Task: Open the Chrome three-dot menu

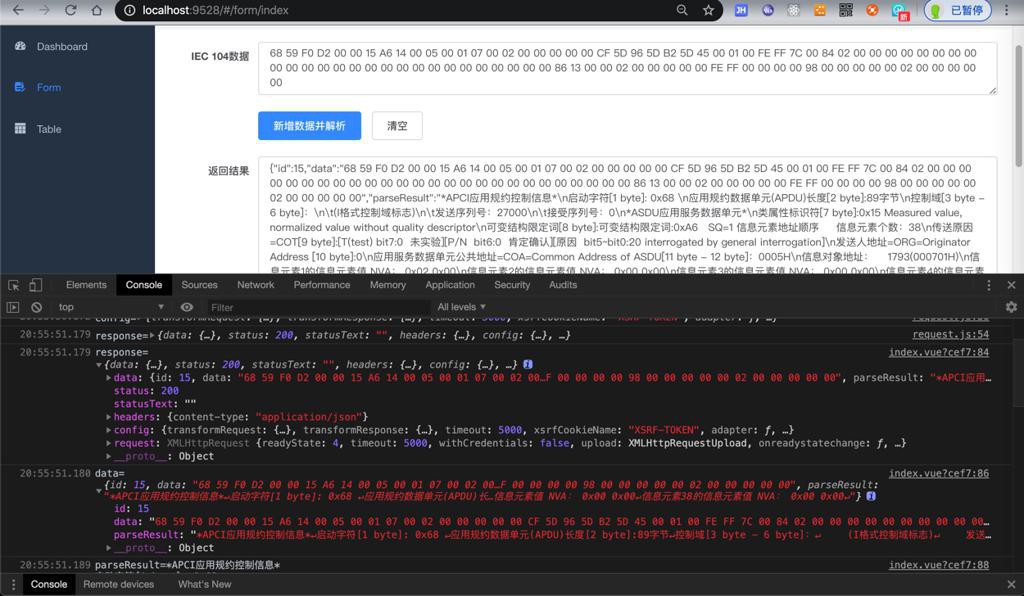Action: pos(1006,10)
